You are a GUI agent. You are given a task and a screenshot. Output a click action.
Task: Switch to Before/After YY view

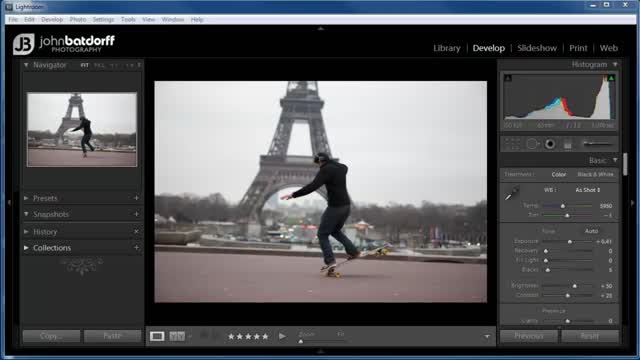177,336
